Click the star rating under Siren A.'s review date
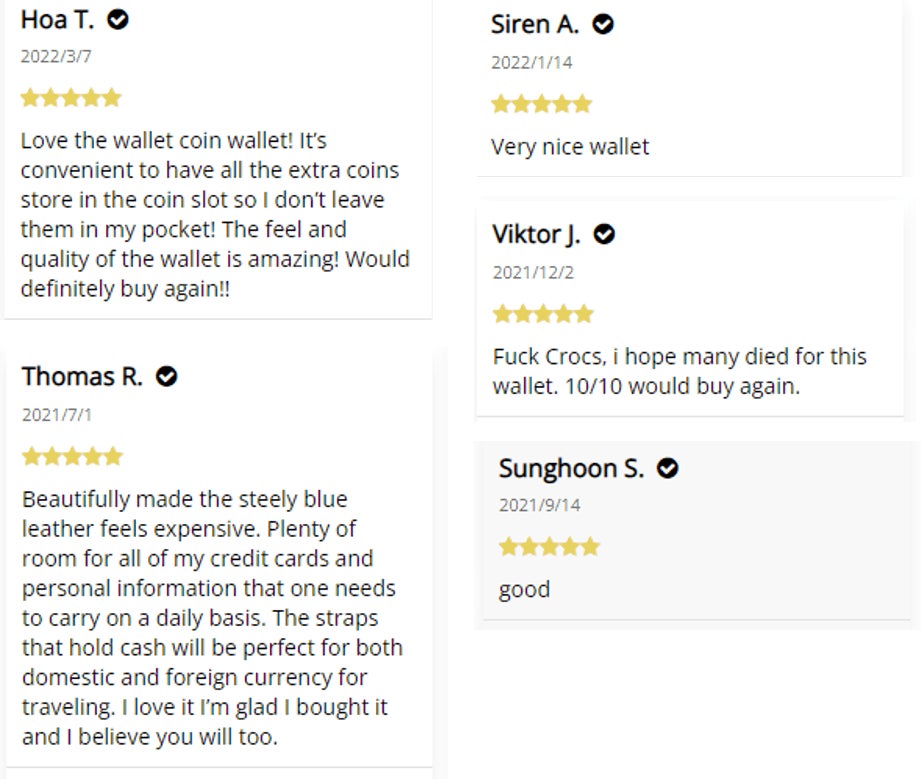This screenshot has height=779, width=921. point(541,104)
